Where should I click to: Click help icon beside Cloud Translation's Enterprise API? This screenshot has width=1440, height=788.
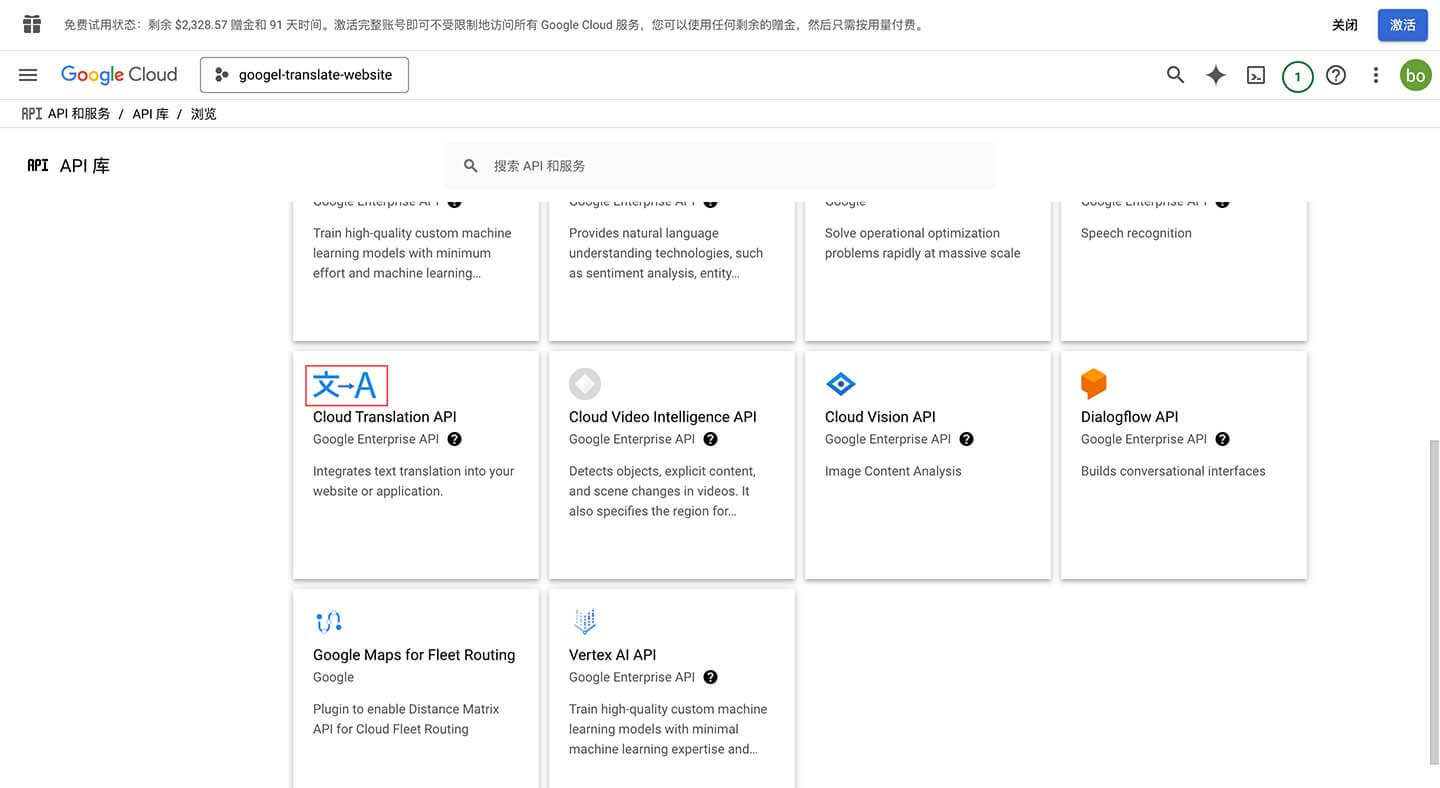click(x=454, y=439)
